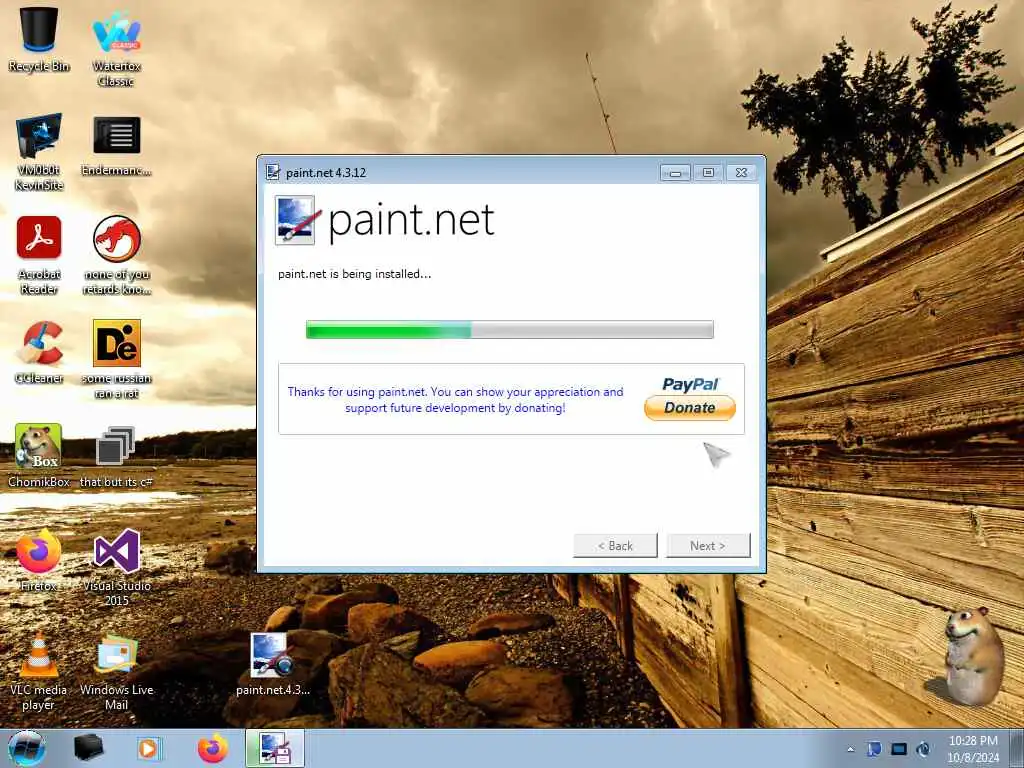Switch to the paint.net installer taskbar button
The width and height of the screenshot is (1024, 768).
(x=275, y=748)
